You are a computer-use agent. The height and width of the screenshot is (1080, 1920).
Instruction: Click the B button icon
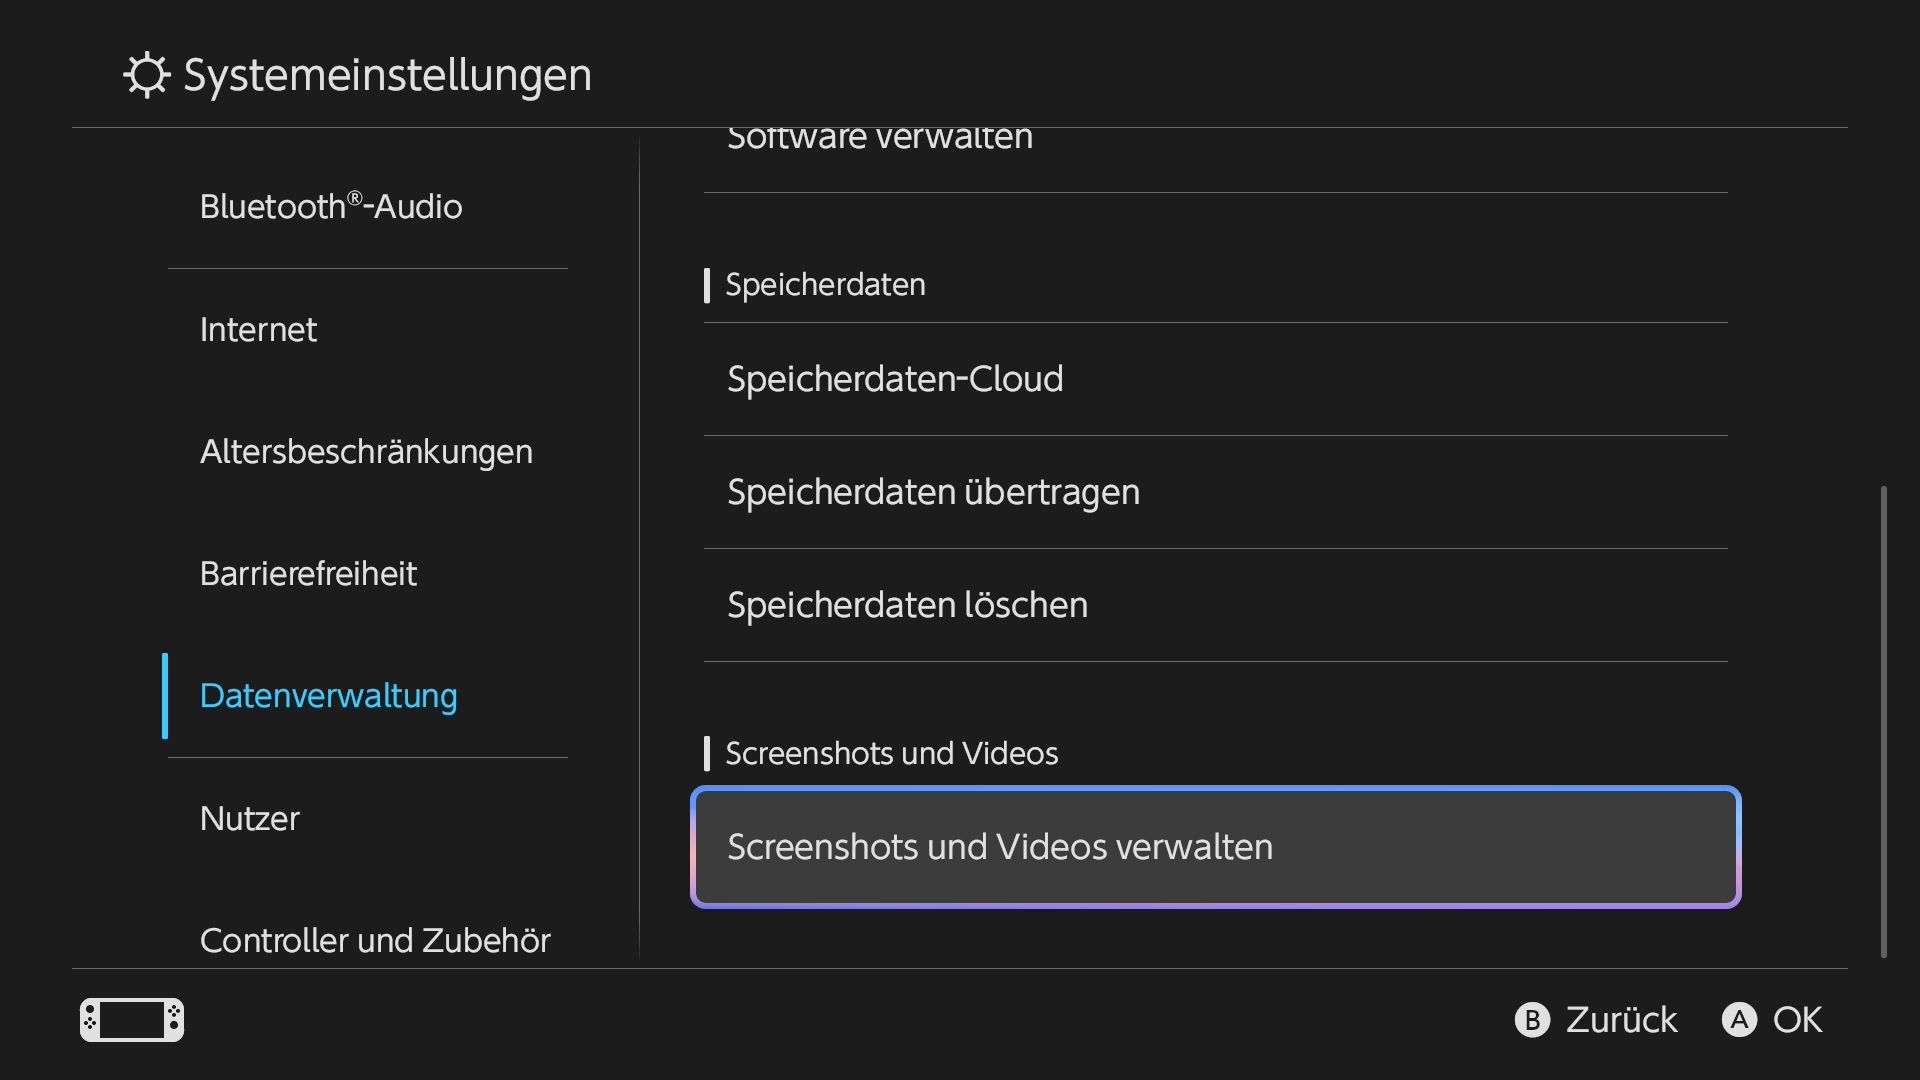coord(1532,1020)
